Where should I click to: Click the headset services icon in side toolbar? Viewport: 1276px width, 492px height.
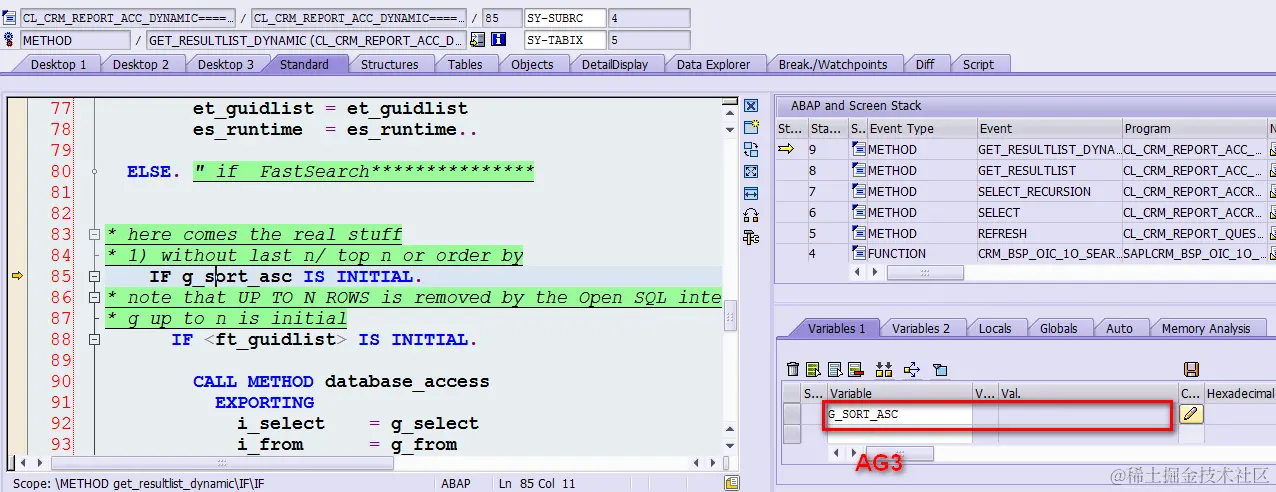coord(751,215)
